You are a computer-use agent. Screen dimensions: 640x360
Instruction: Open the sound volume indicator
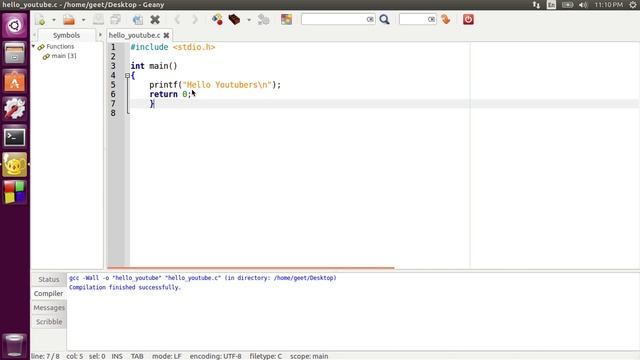click(x=583, y=5)
